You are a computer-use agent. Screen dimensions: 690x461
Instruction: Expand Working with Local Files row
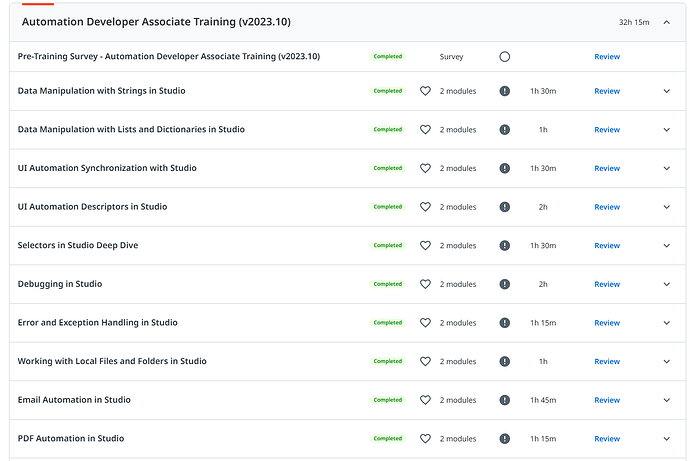[667, 361]
